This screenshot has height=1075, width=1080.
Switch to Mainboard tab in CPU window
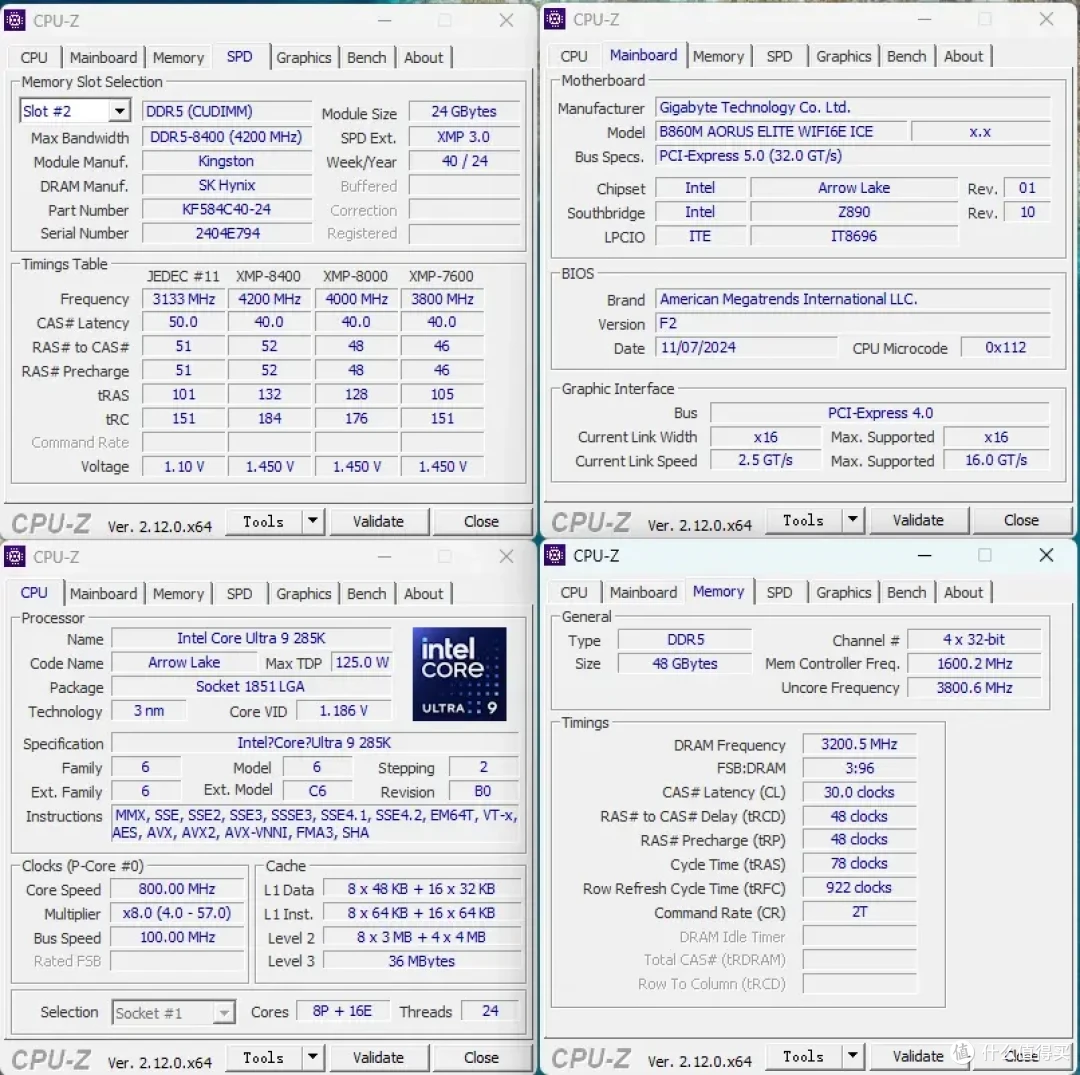(x=103, y=593)
